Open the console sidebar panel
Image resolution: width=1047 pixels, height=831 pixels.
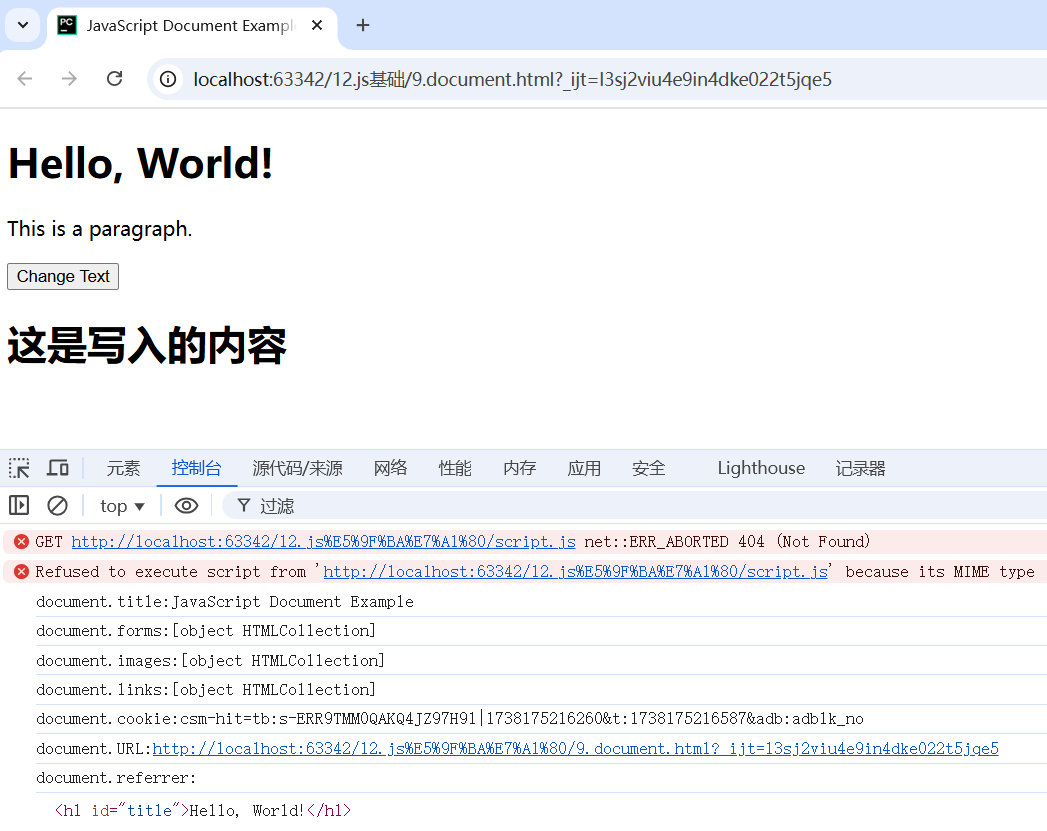coord(18,505)
